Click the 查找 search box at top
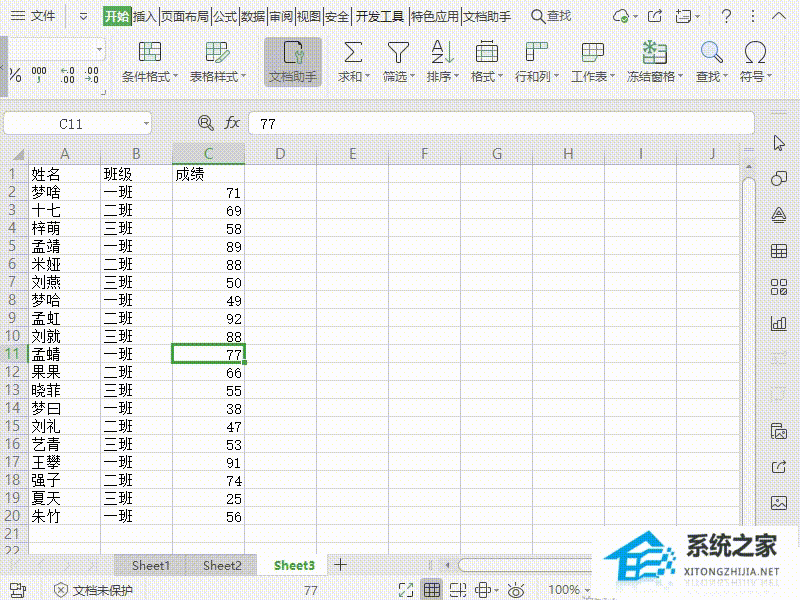Image resolution: width=800 pixels, height=600 pixels. pos(552,16)
